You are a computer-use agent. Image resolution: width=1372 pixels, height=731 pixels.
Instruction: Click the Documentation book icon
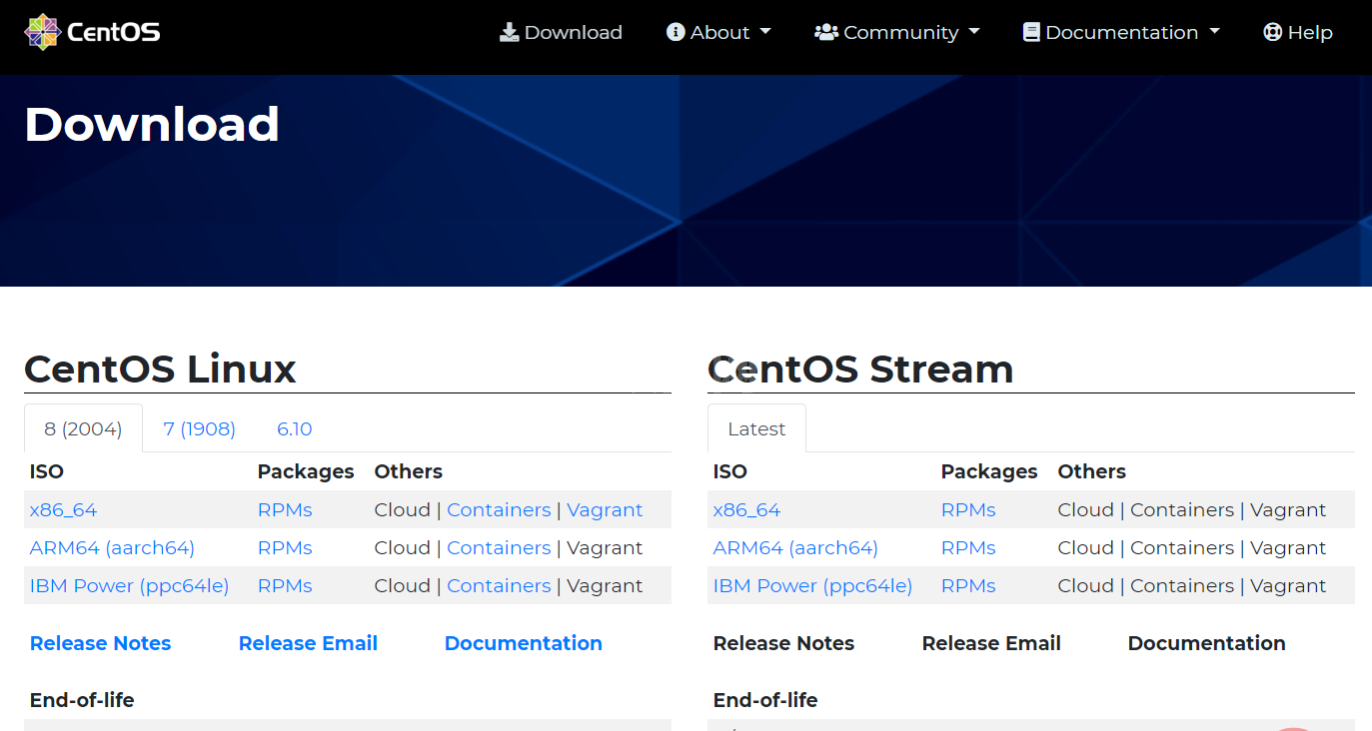(1031, 32)
